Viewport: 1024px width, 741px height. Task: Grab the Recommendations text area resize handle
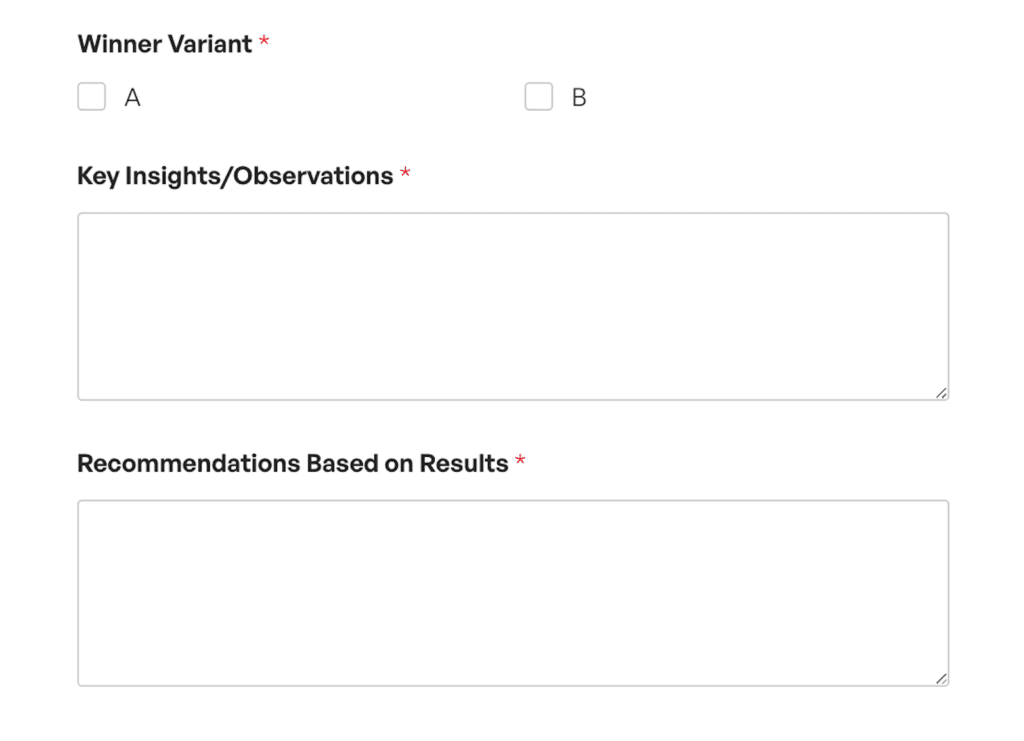click(x=941, y=678)
